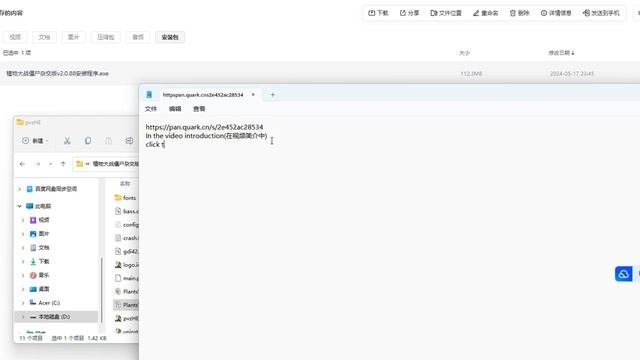Screen dimensions: 640x360
Task: Click the 大小 size column header
Action: point(464,53)
